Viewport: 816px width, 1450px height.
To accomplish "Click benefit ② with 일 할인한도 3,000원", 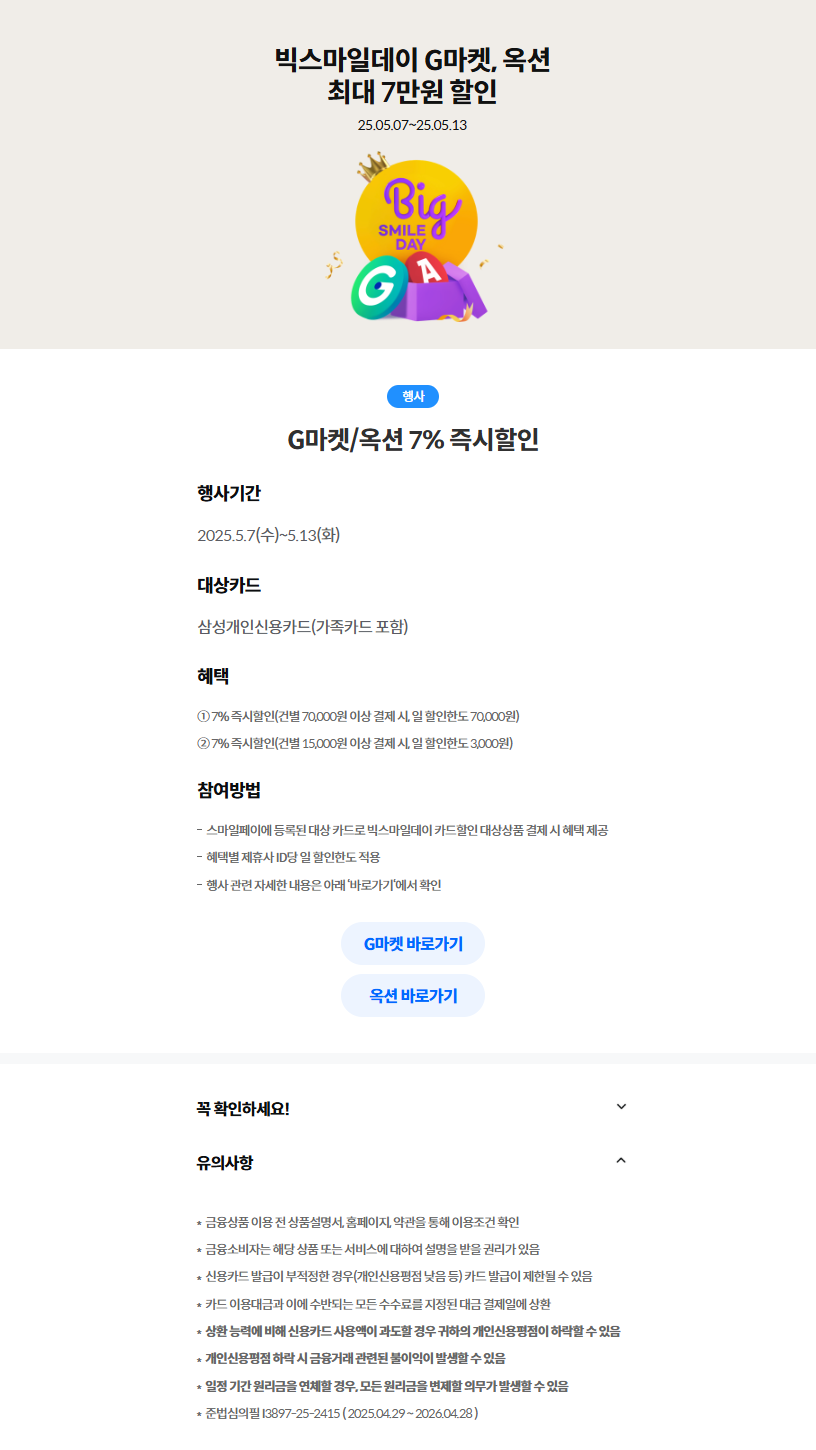I will click(x=355, y=743).
